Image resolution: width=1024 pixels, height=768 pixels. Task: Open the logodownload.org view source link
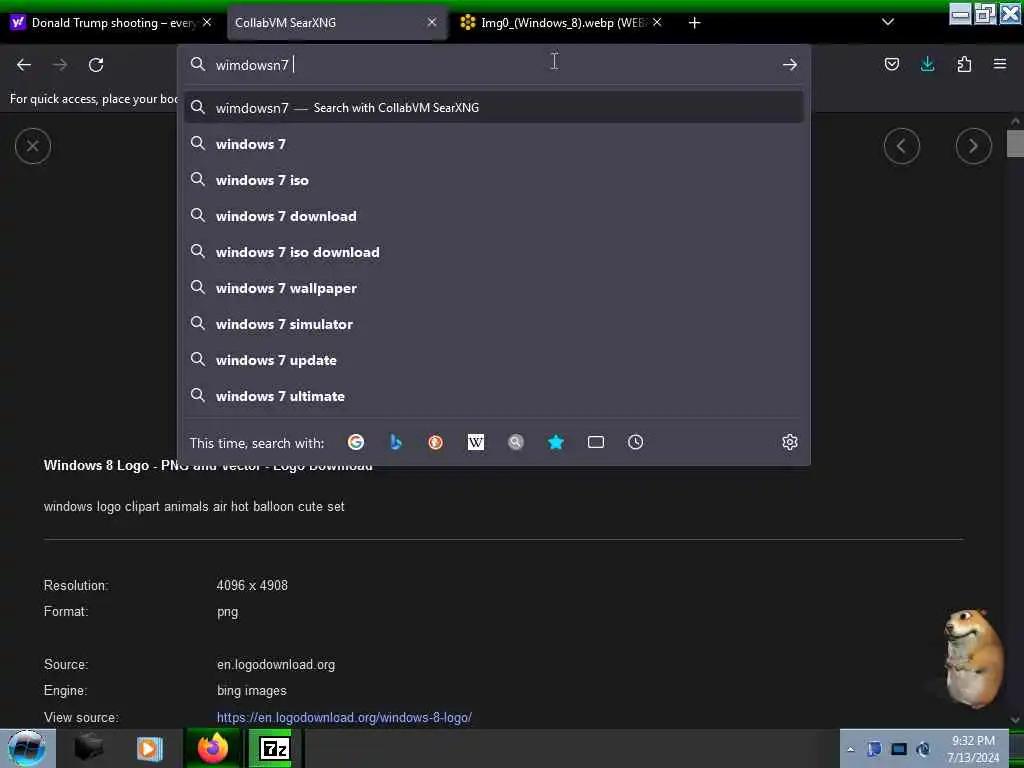(344, 717)
